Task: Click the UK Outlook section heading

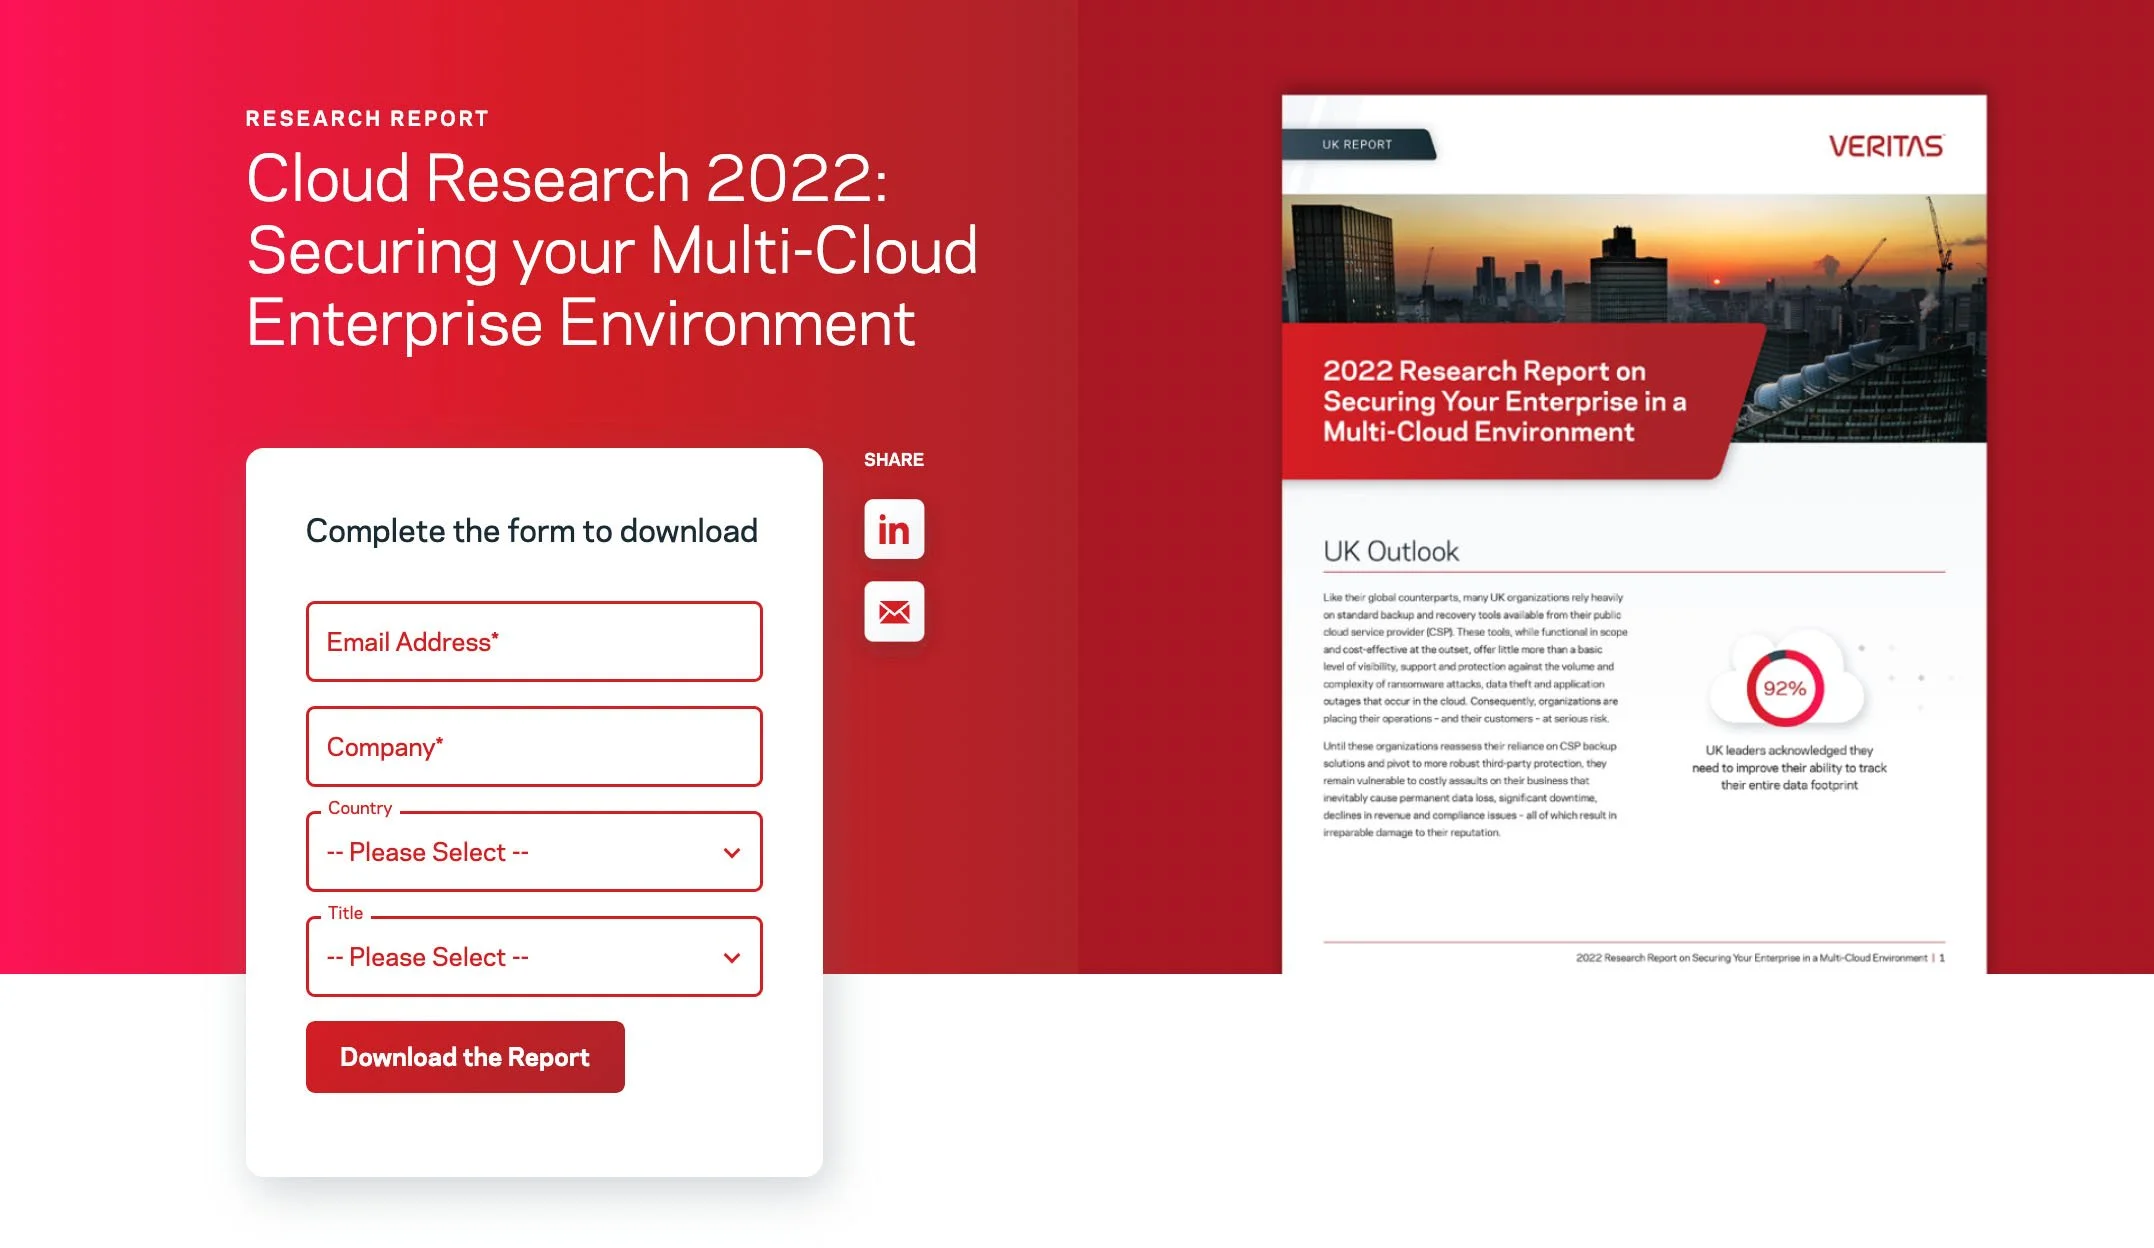Action: pyautogui.click(x=1390, y=551)
